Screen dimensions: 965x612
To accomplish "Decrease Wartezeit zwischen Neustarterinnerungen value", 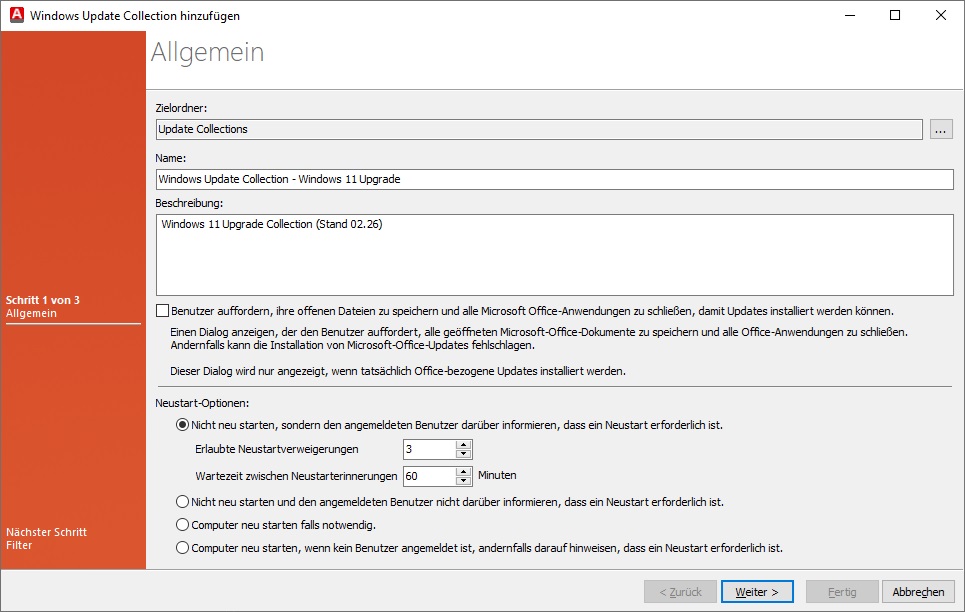I will tap(463, 480).
